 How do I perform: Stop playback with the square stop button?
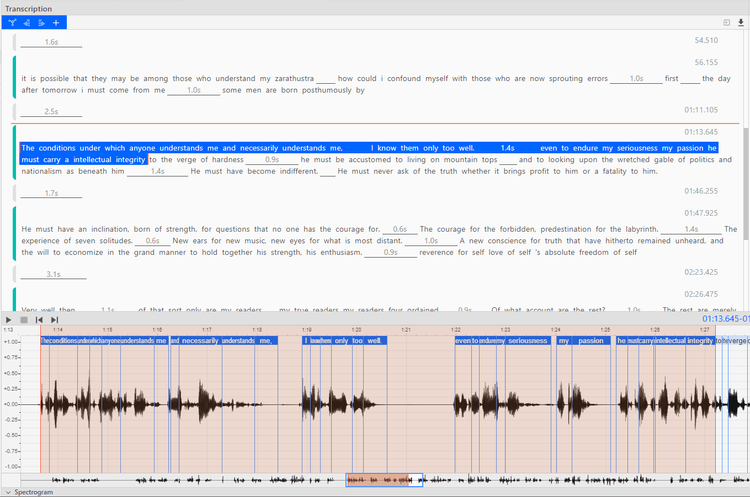click(24, 320)
